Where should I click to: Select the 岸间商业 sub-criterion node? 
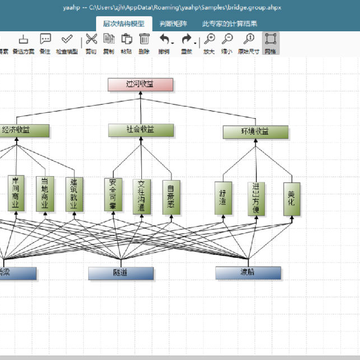pos(16,193)
